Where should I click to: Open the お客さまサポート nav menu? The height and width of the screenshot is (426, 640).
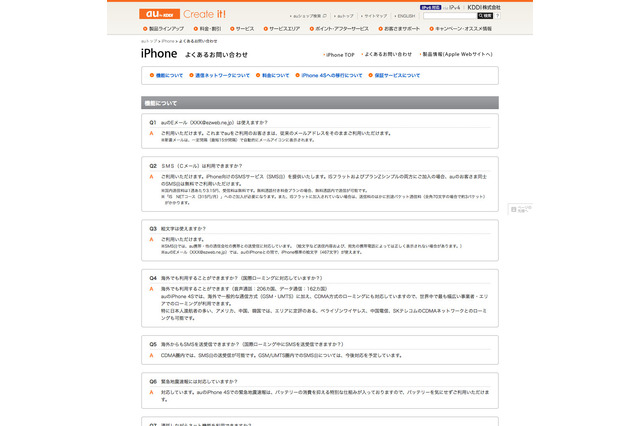tap(399, 29)
